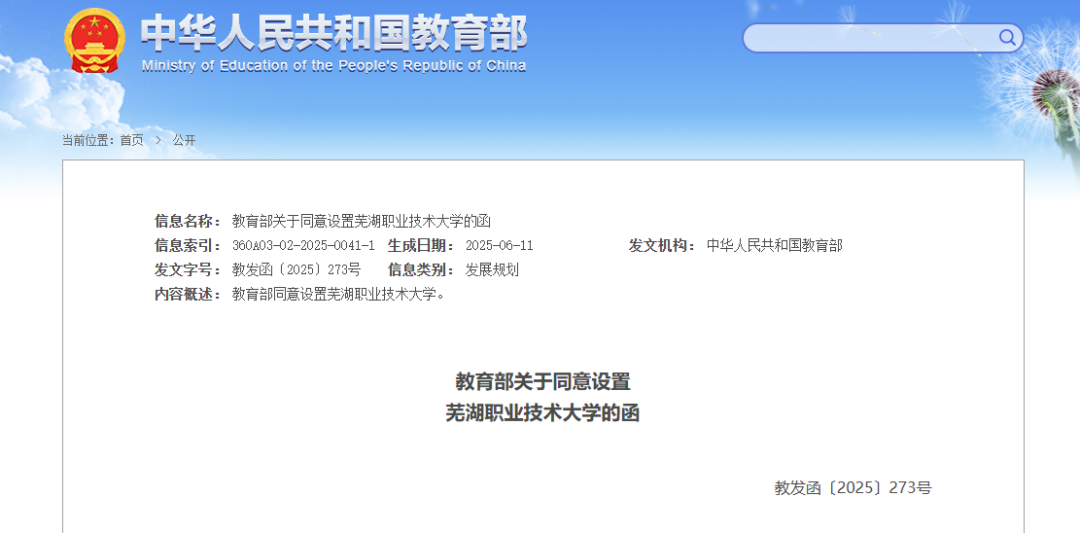Screen dimensions: 1080x533
Task: Select index number 360A03-02-2025-0041-1
Action: point(304,246)
